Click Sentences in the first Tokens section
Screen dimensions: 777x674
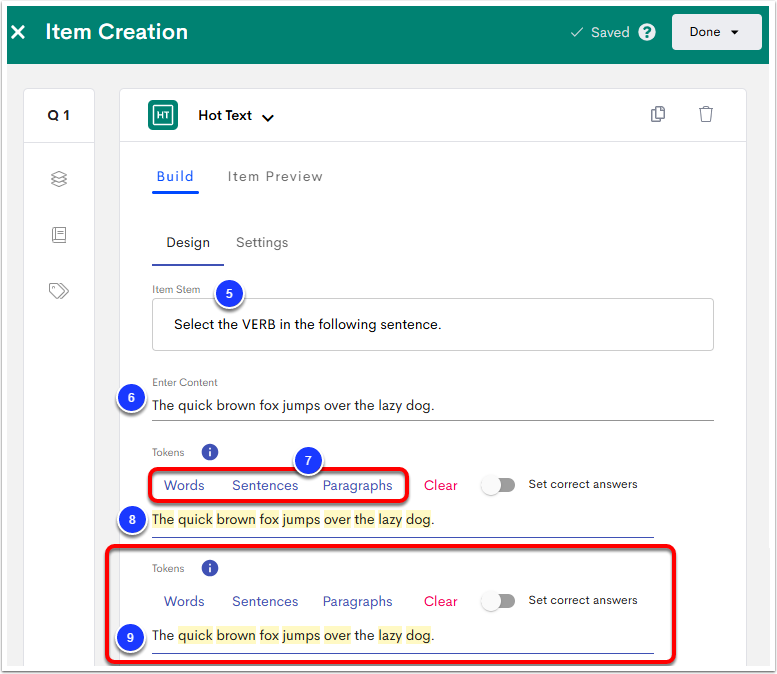point(265,485)
